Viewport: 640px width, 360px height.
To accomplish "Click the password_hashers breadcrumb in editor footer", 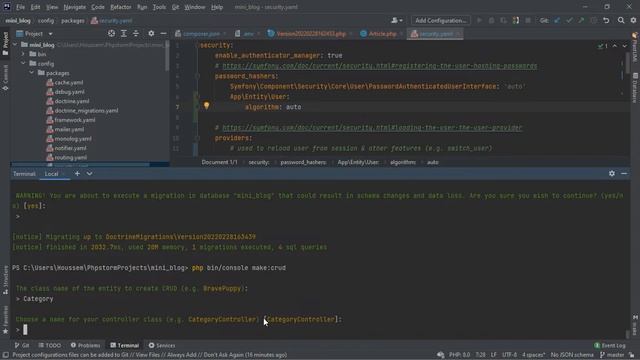I will click(x=303, y=162).
